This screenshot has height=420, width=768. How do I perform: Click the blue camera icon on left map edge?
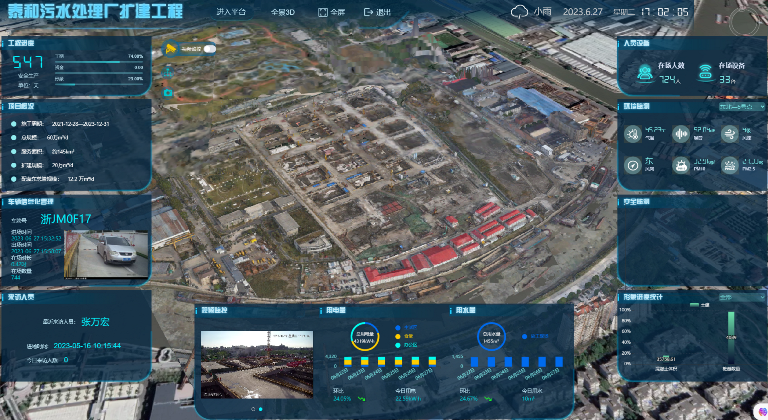pos(168,93)
